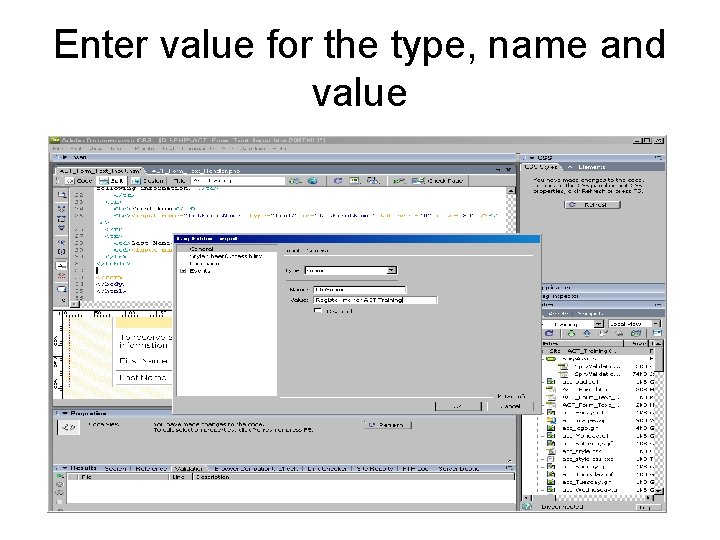The image size is (720, 540).
Task: Select the AP Elements tab
Action: (x=587, y=167)
